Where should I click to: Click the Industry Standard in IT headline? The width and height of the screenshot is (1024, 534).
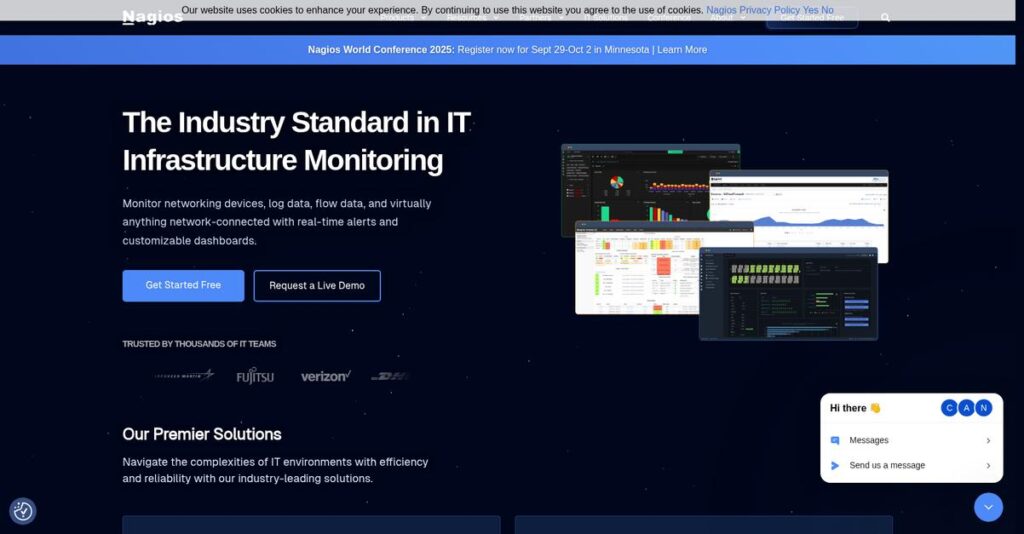296,141
